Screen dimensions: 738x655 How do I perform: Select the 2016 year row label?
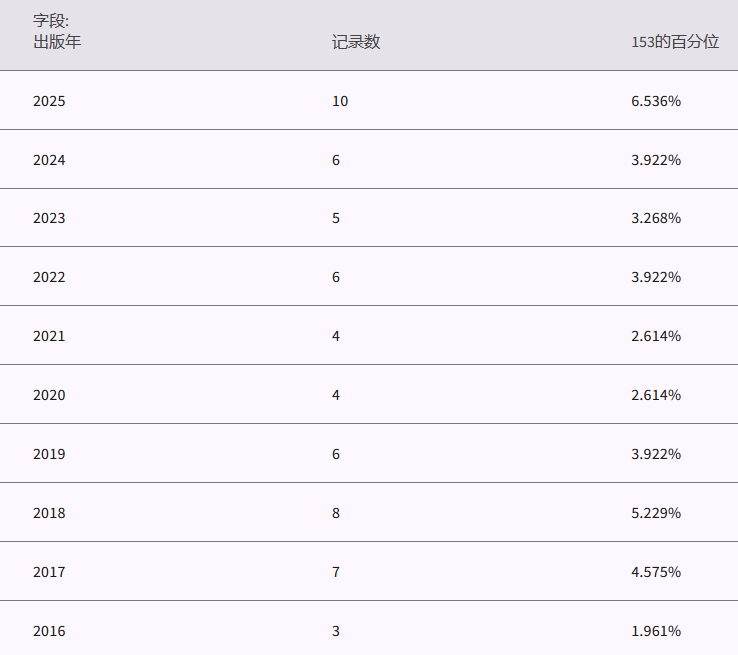tap(49, 631)
